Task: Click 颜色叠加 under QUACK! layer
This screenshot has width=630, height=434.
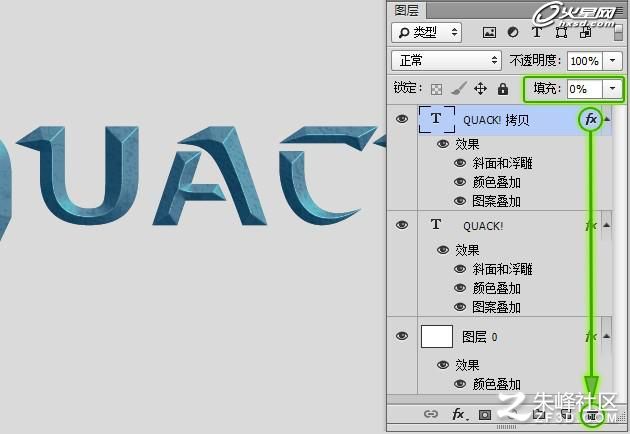Action: [497, 288]
